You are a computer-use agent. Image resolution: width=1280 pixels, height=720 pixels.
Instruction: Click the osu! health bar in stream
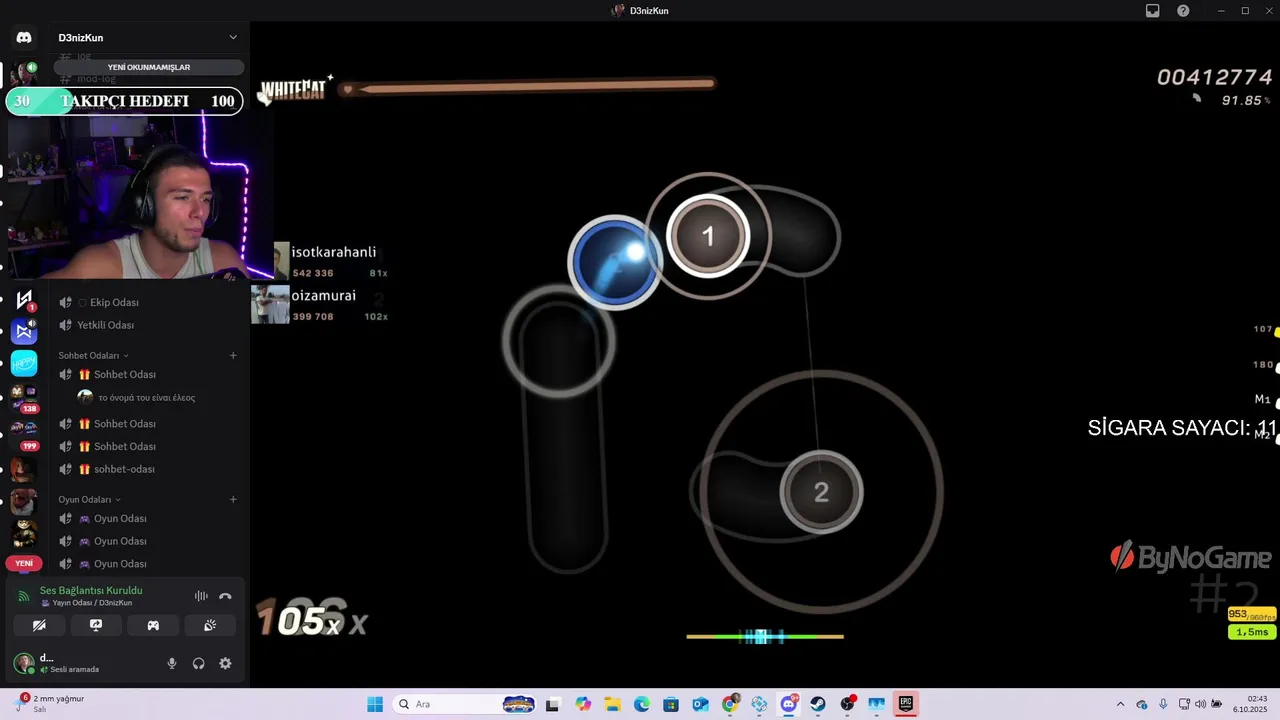[530, 87]
